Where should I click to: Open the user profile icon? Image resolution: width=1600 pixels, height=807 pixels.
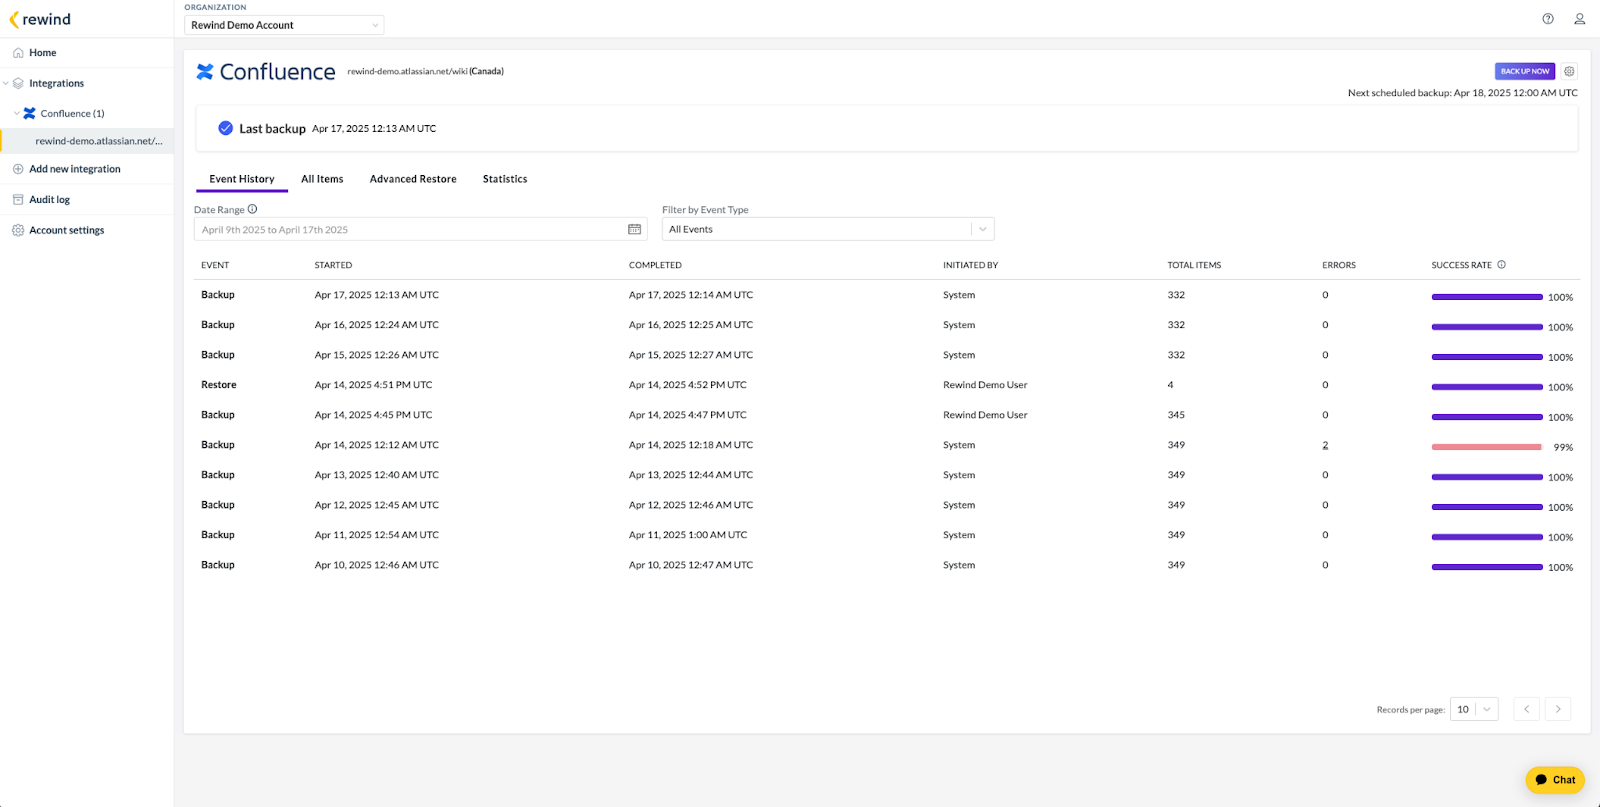[x=1580, y=19]
